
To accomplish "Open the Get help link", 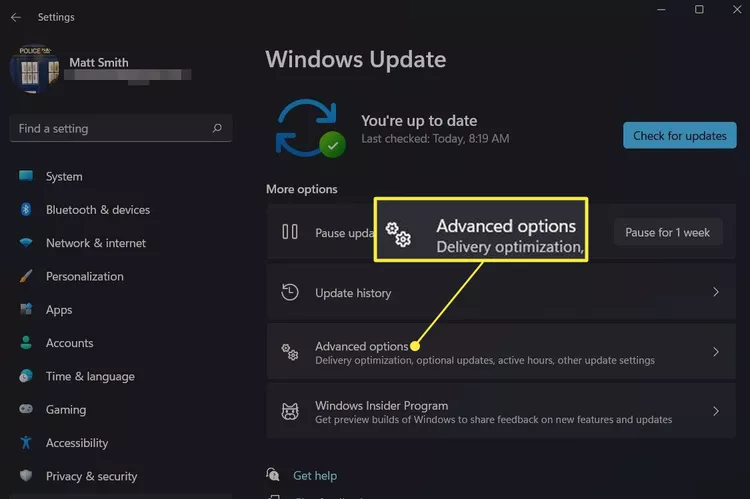I will (x=315, y=475).
